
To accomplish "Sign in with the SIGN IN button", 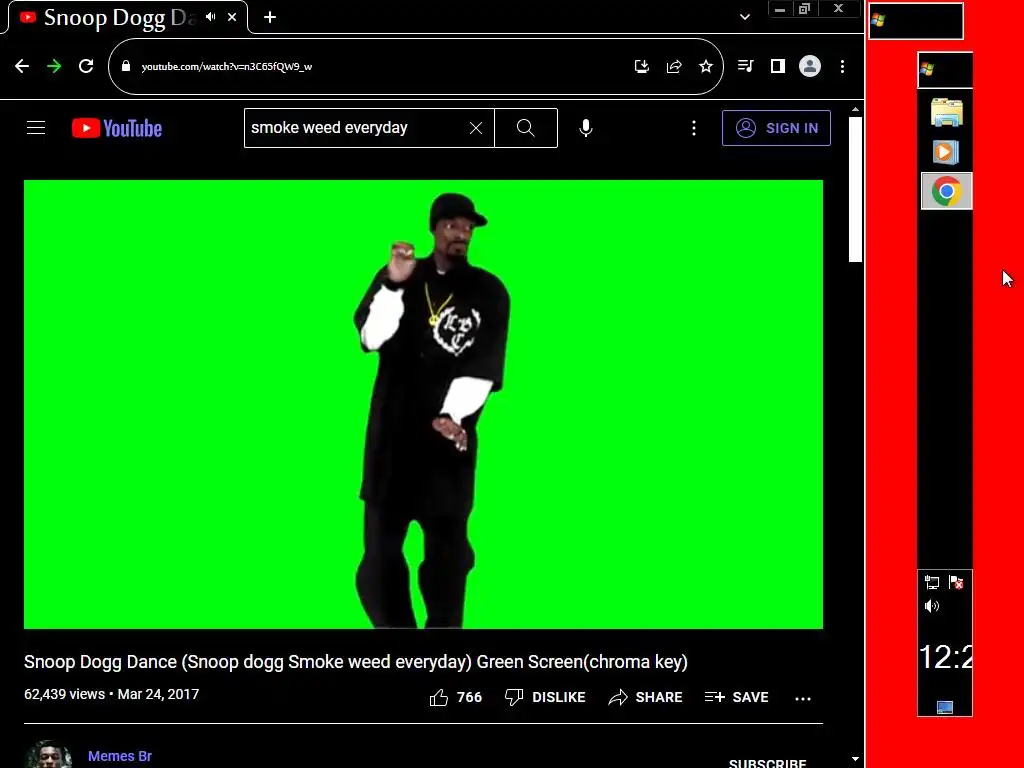I will pyautogui.click(x=776, y=128).
